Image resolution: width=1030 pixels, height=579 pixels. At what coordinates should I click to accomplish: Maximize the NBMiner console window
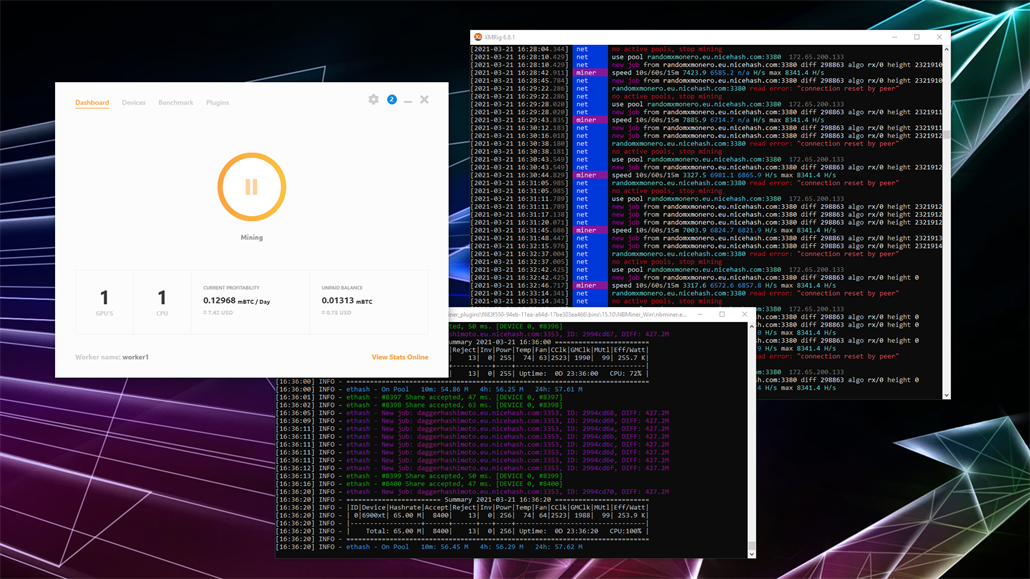click(722, 314)
